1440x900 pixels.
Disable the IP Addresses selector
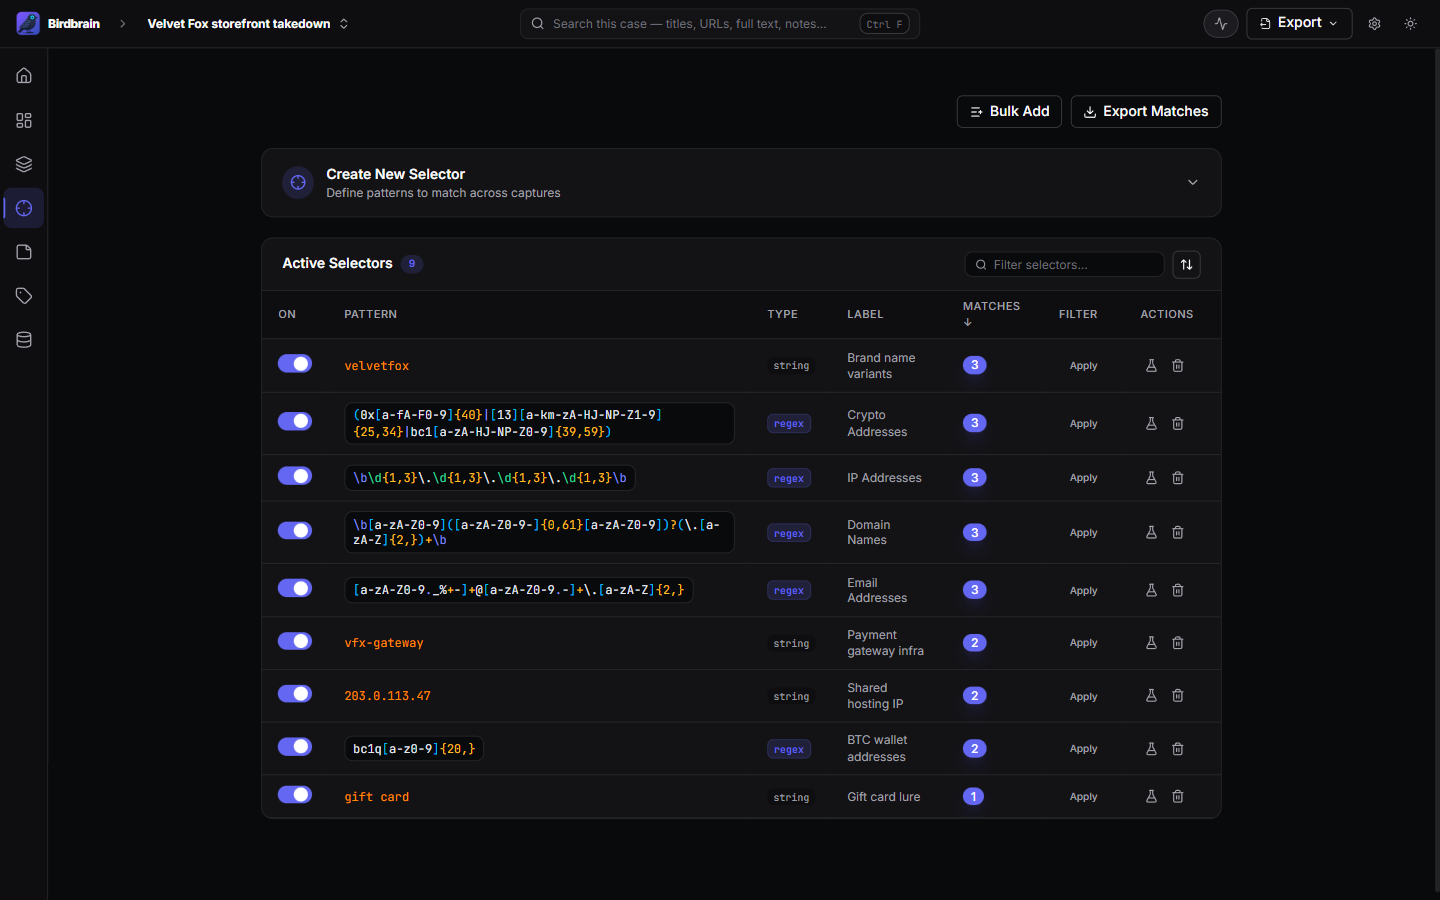point(295,476)
